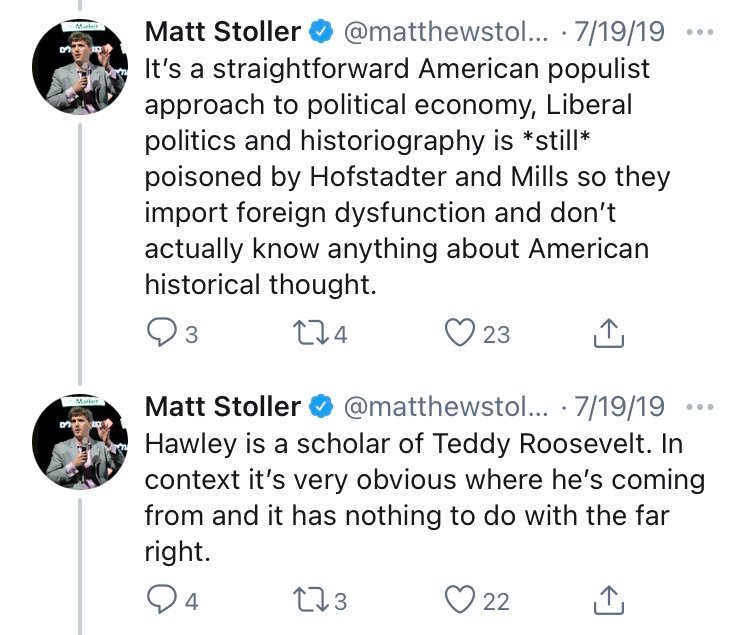The width and height of the screenshot is (750, 635).
Task: Like the tweet with 22 likes
Action: click(x=459, y=600)
